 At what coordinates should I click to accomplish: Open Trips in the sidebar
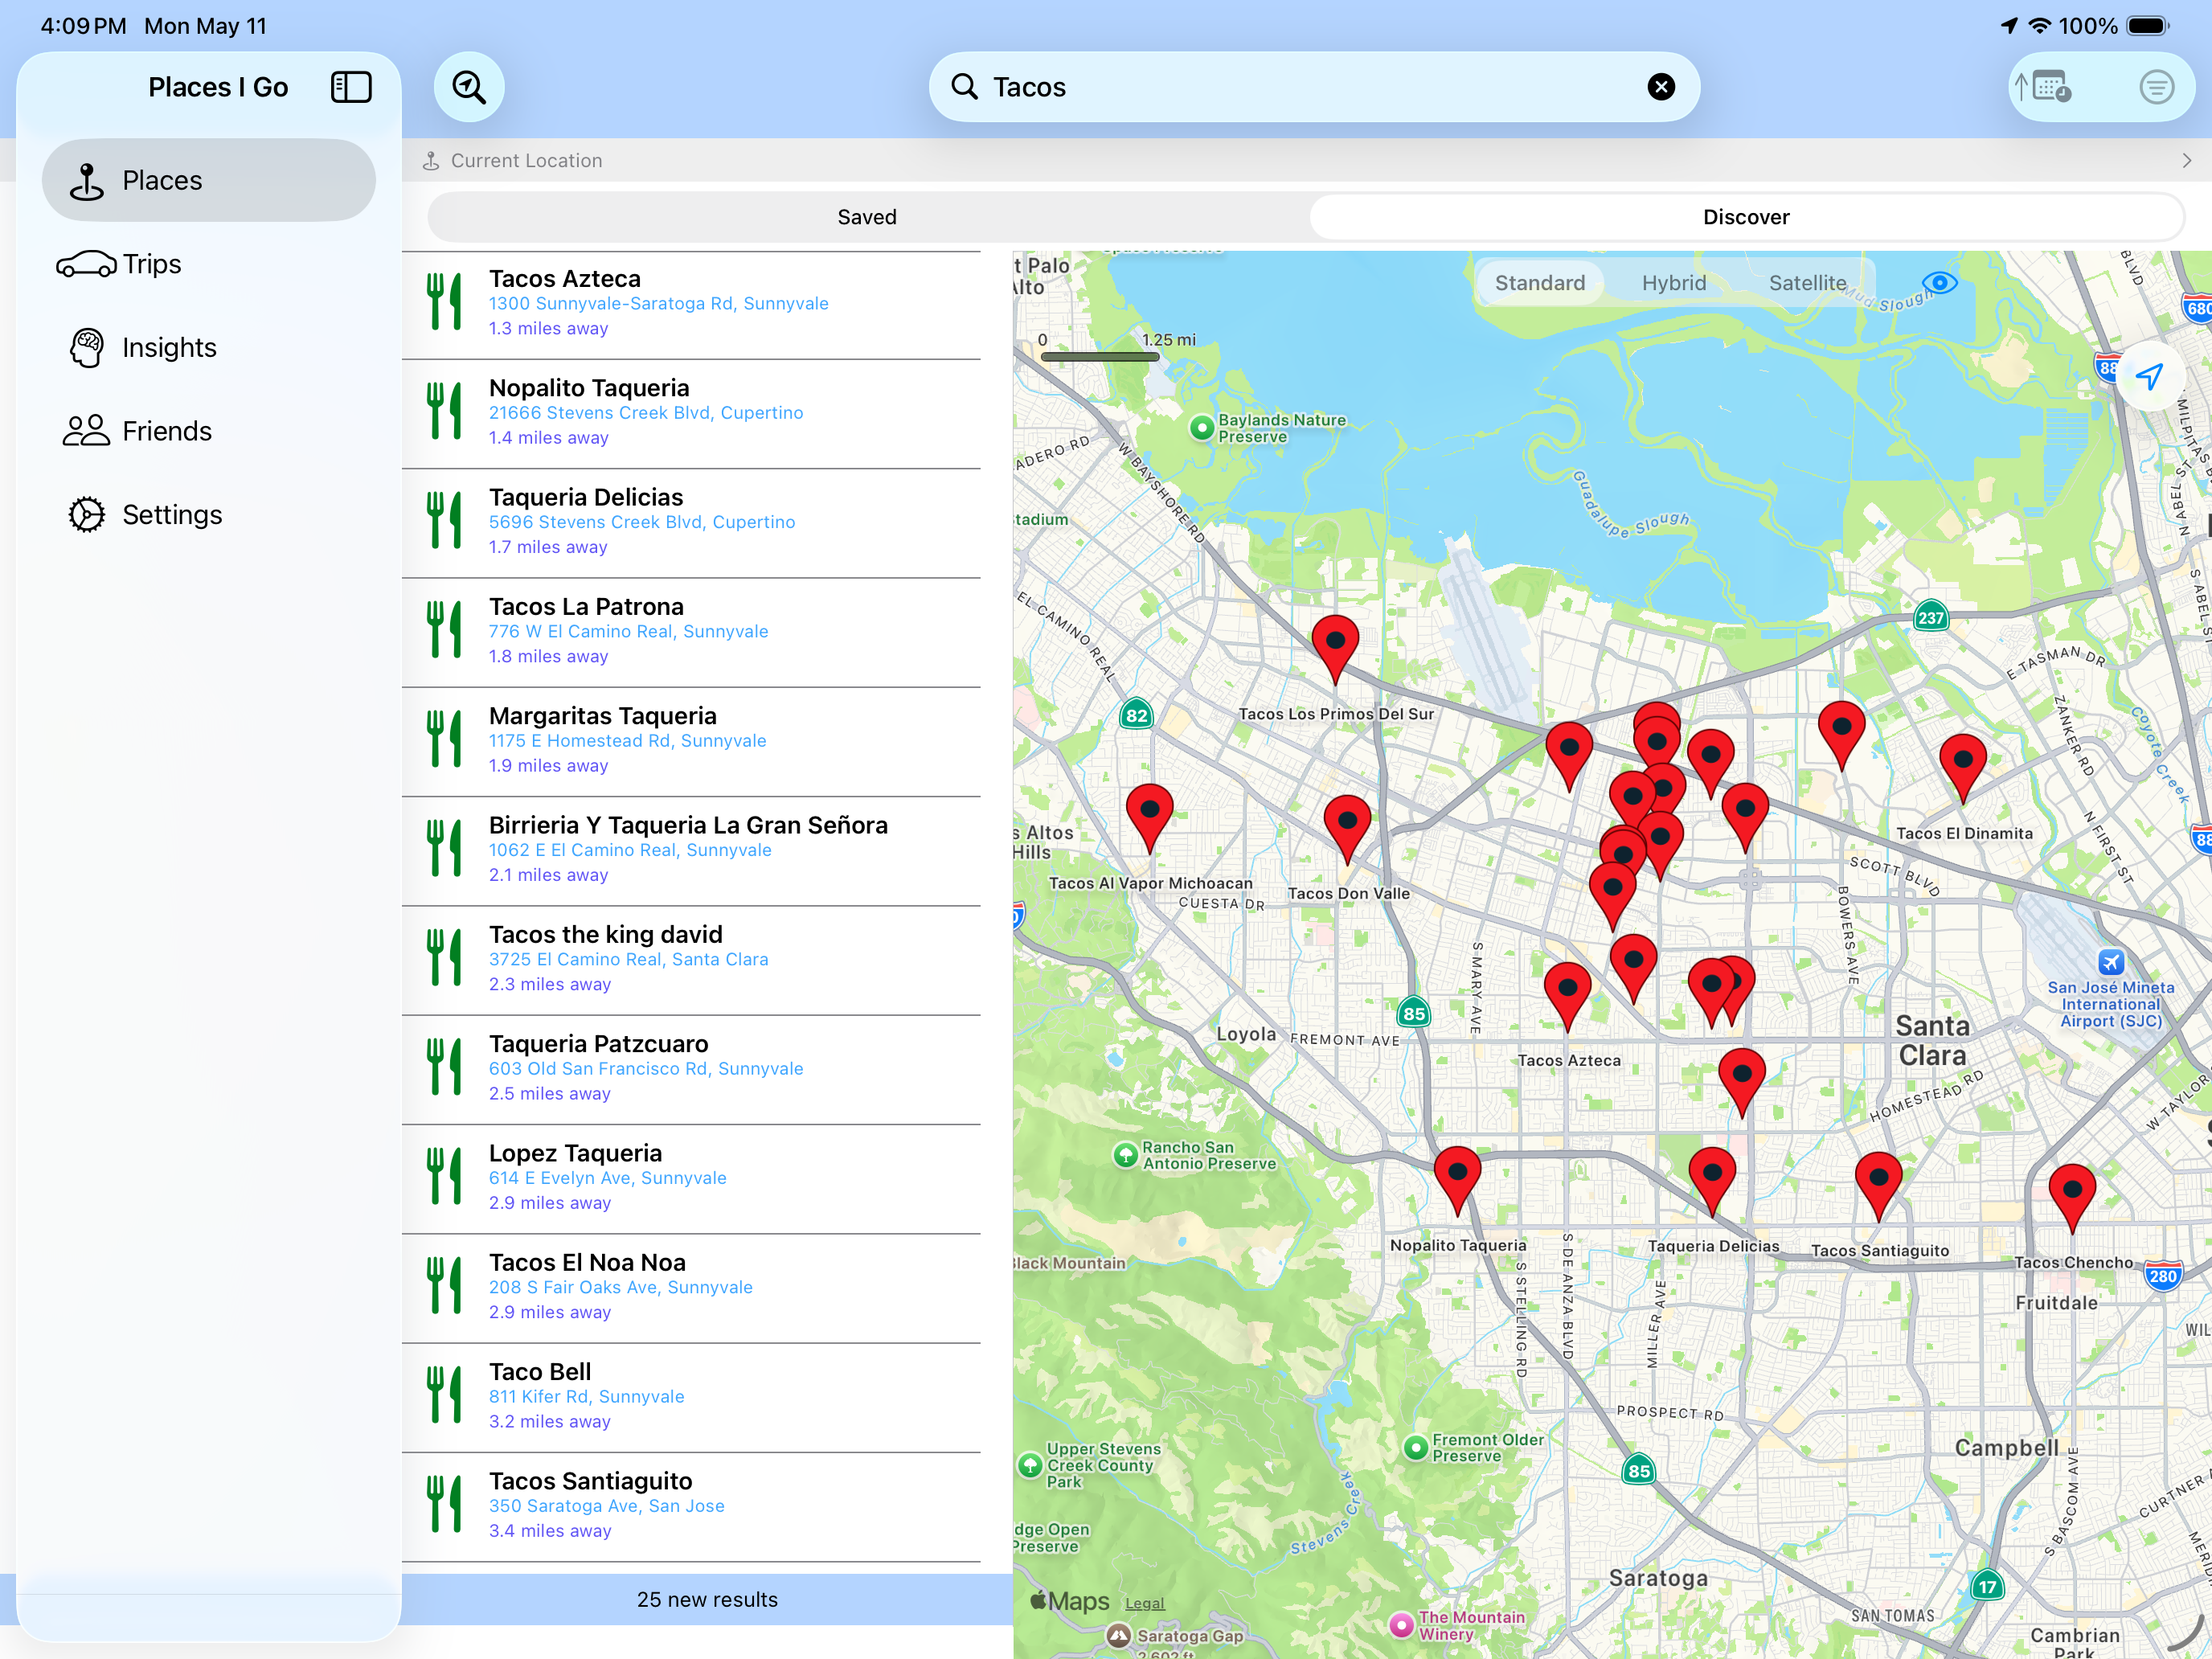click(209, 264)
